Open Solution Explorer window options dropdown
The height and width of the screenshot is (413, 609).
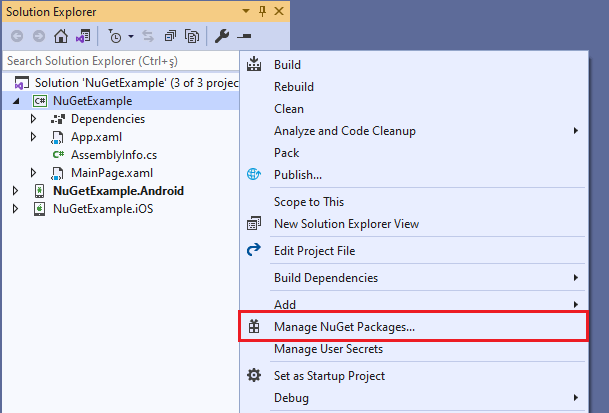tap(246, 11)
